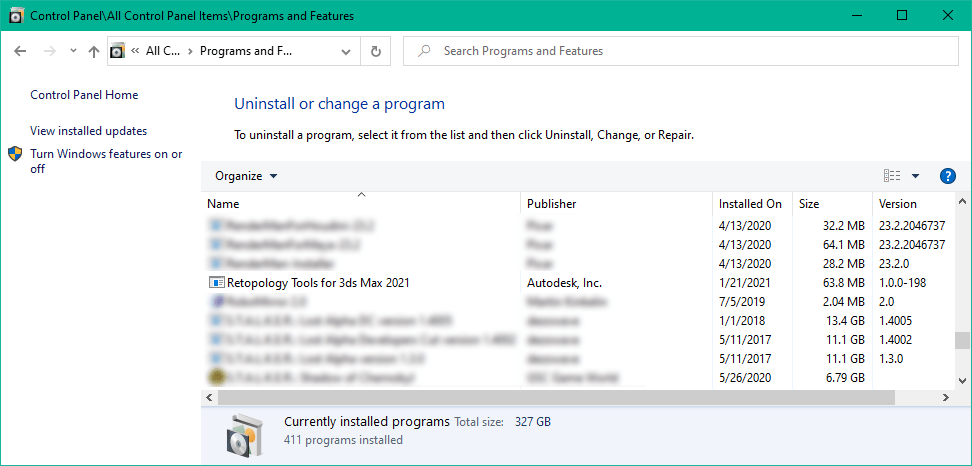The width and height of the screenshot is (972, 466).
Task: Click the 23.2.0 version value
Action: pos(893,263)
